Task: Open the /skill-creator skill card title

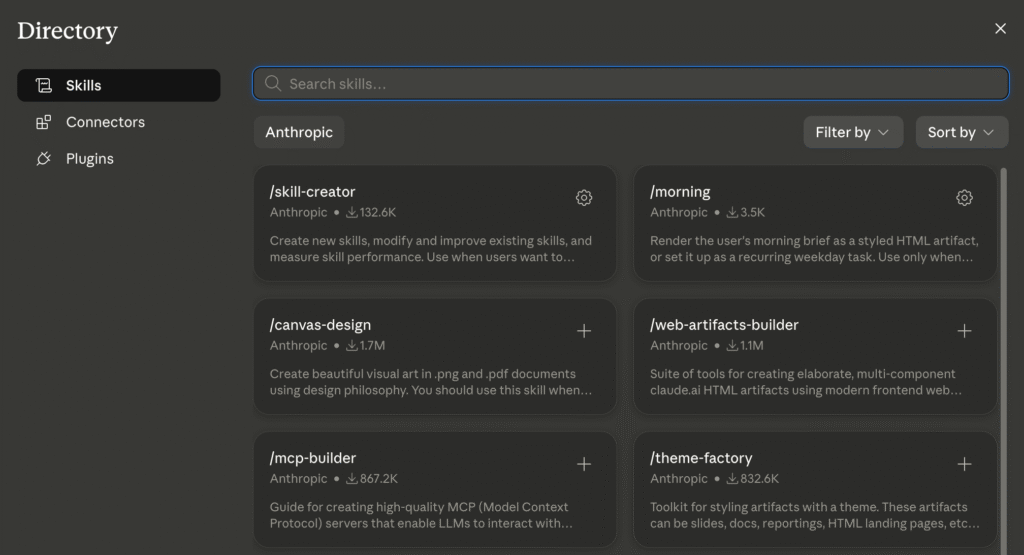Action: [x=312, y=192]
